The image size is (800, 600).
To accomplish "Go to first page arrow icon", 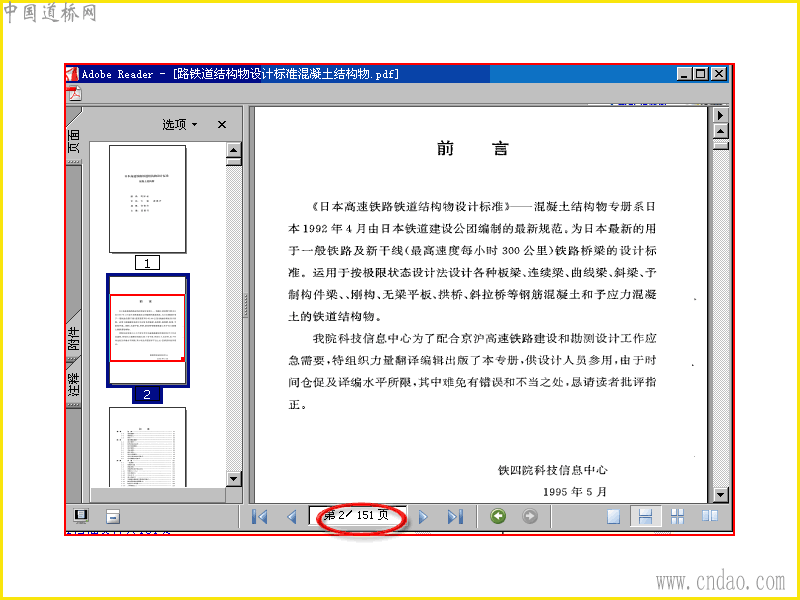I will (259, 517).
